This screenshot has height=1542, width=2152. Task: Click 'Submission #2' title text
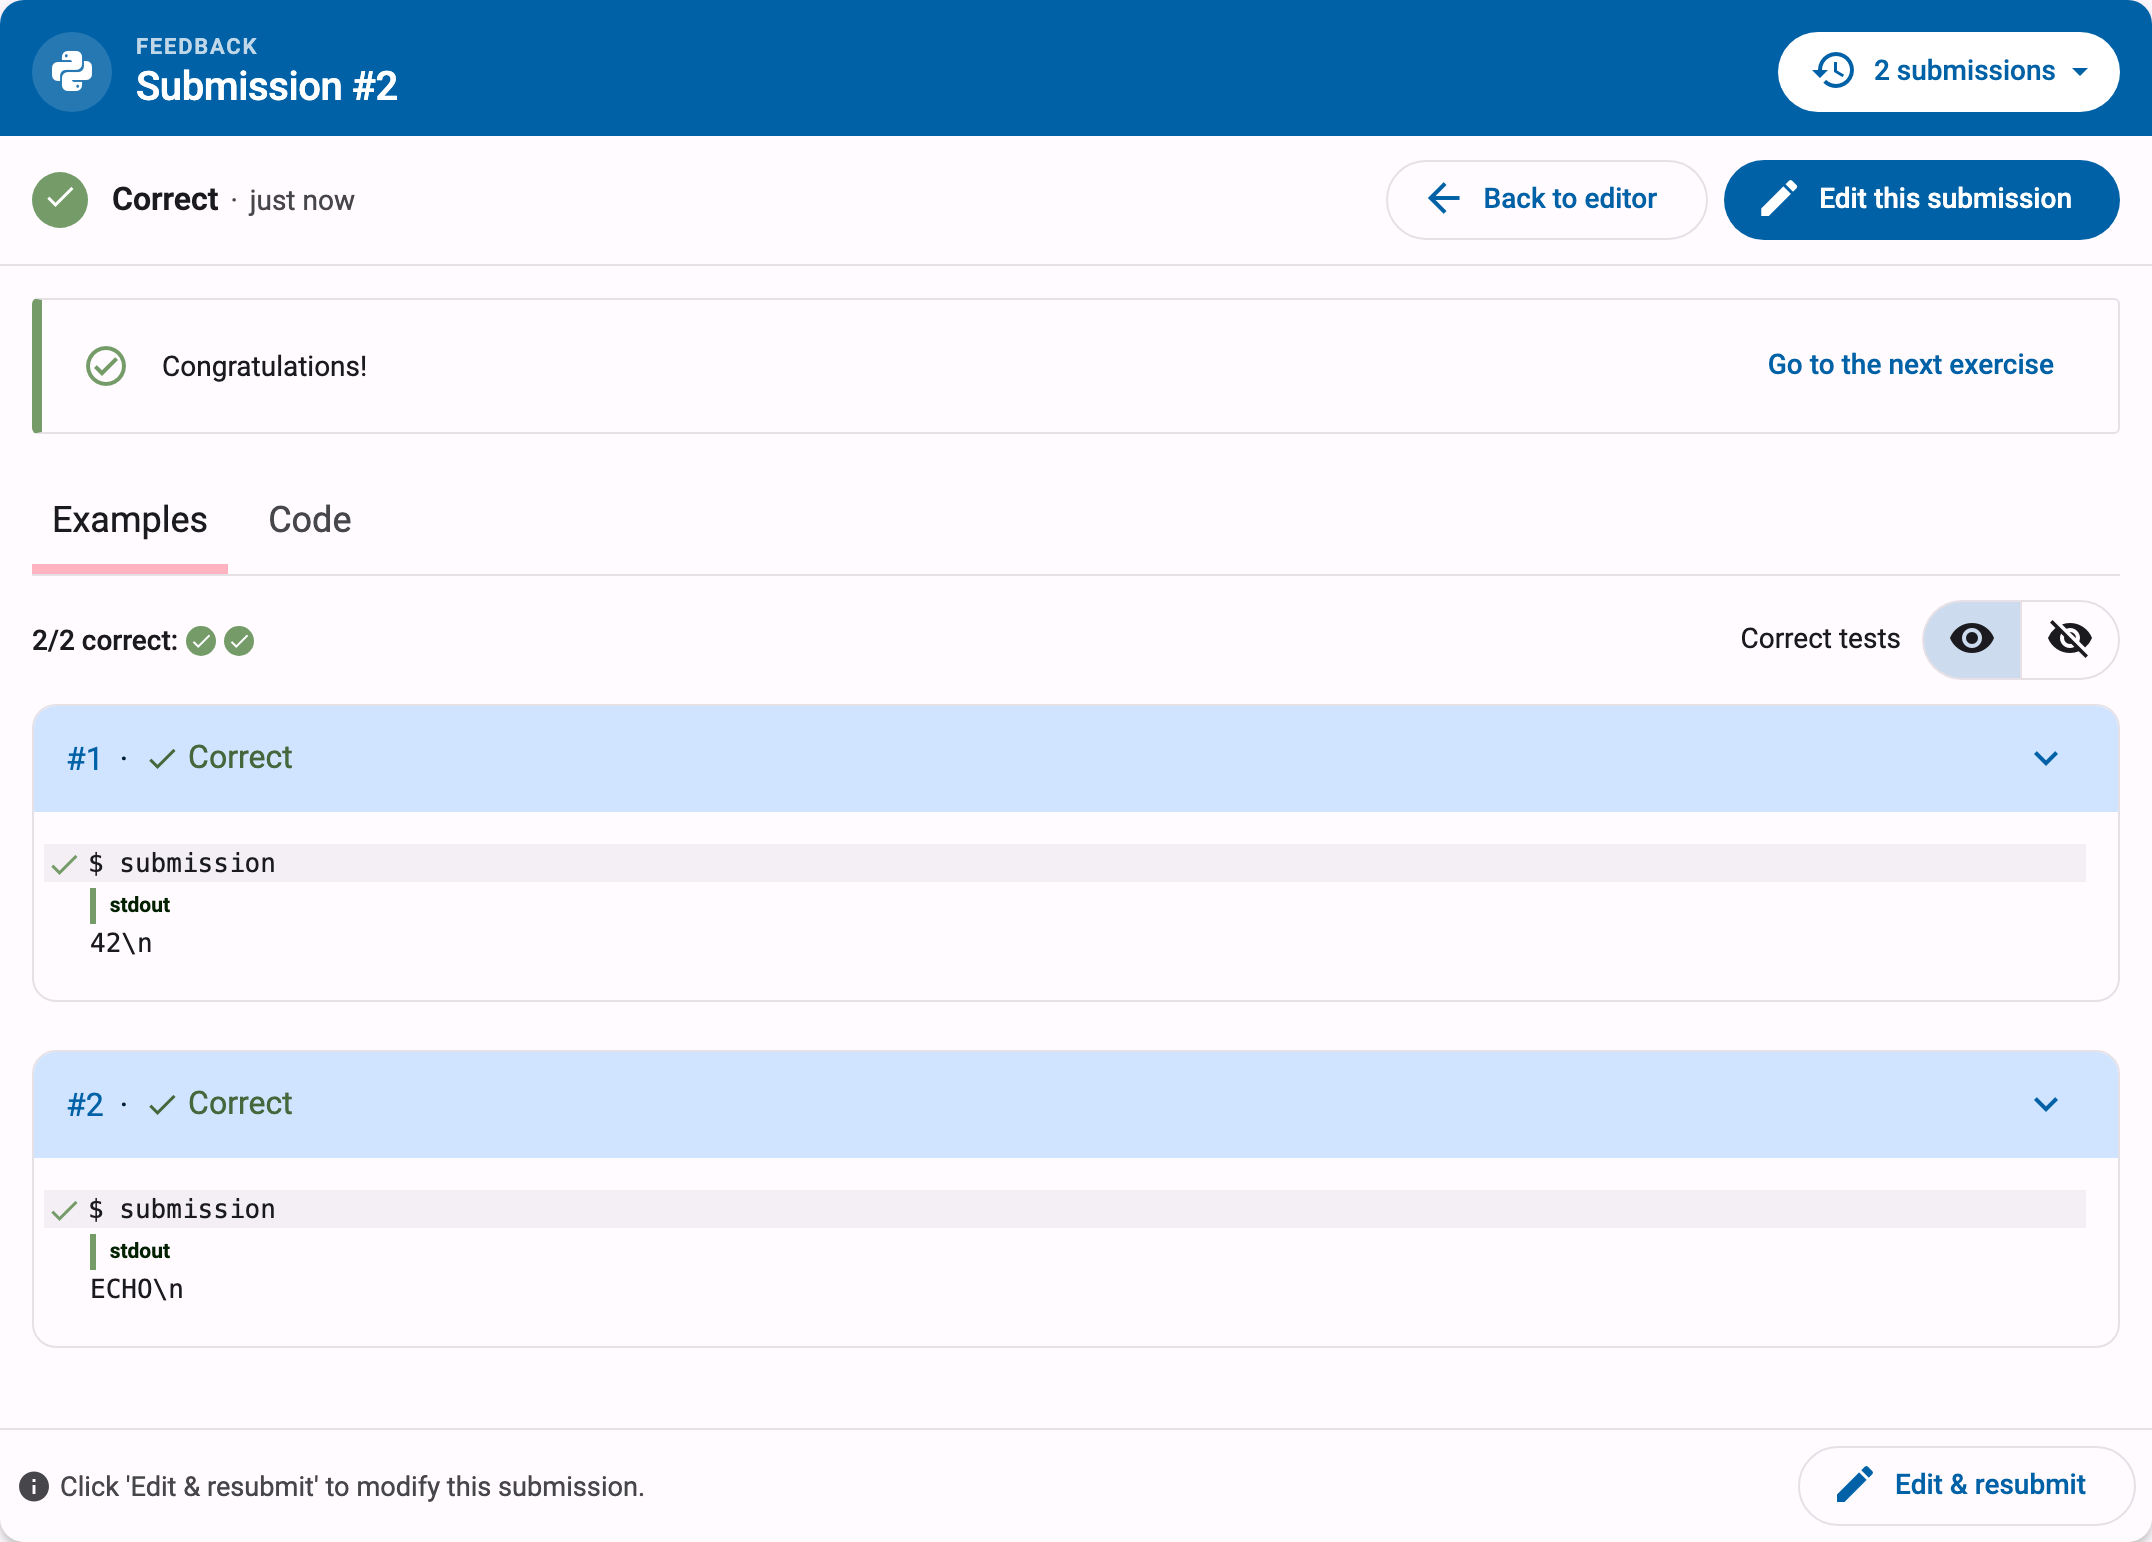click(x=267, y=87)
